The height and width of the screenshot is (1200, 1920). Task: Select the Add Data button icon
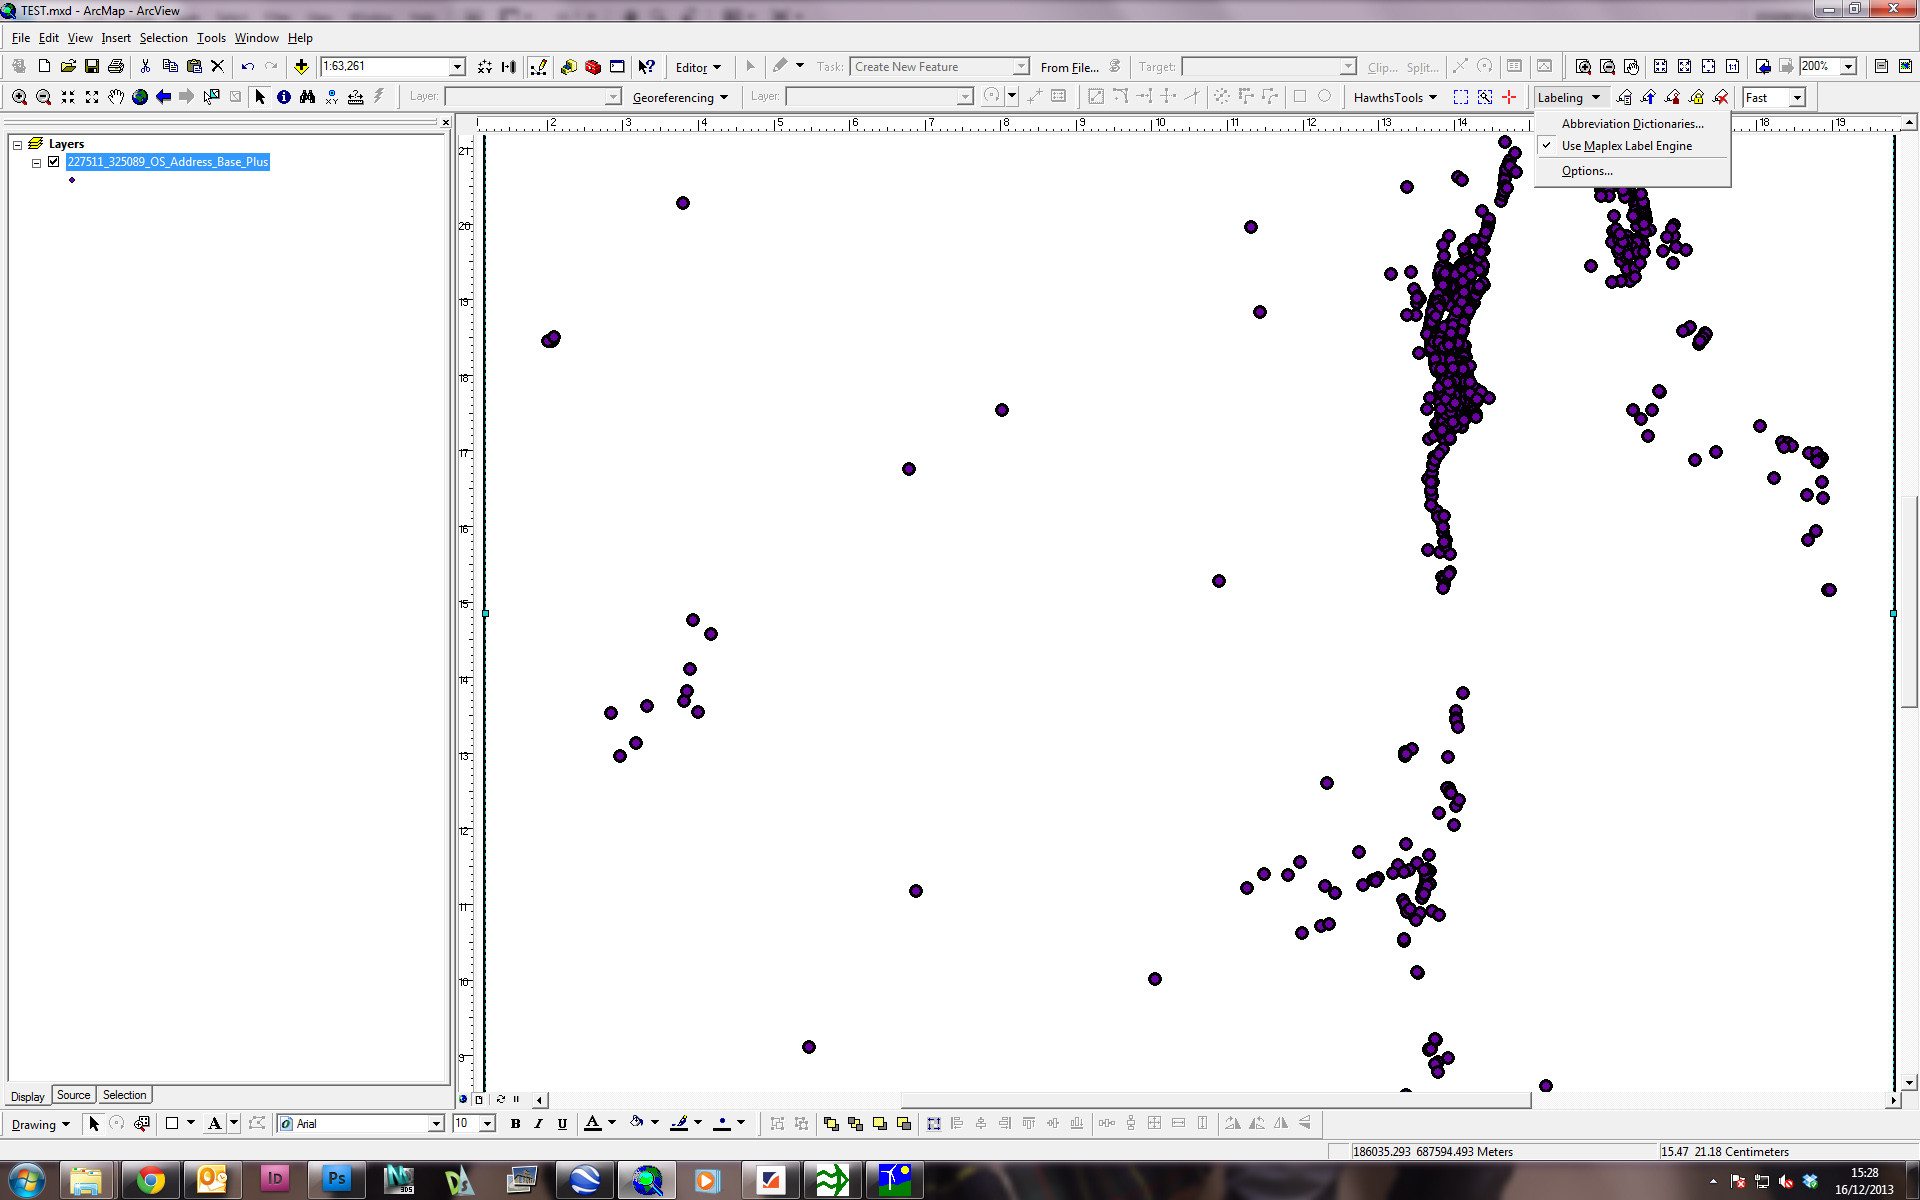tap(301, 66)
